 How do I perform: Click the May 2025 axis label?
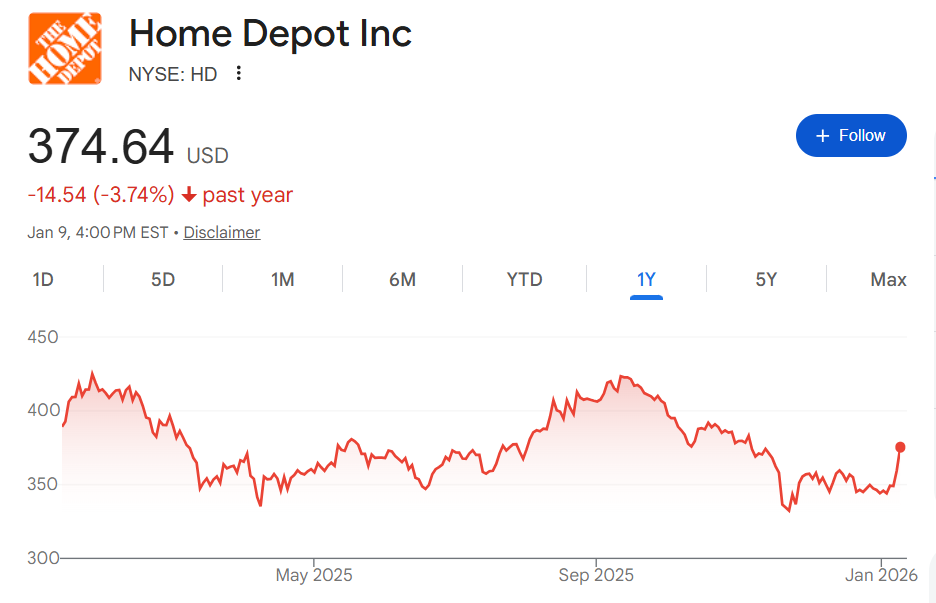[314, 575]
